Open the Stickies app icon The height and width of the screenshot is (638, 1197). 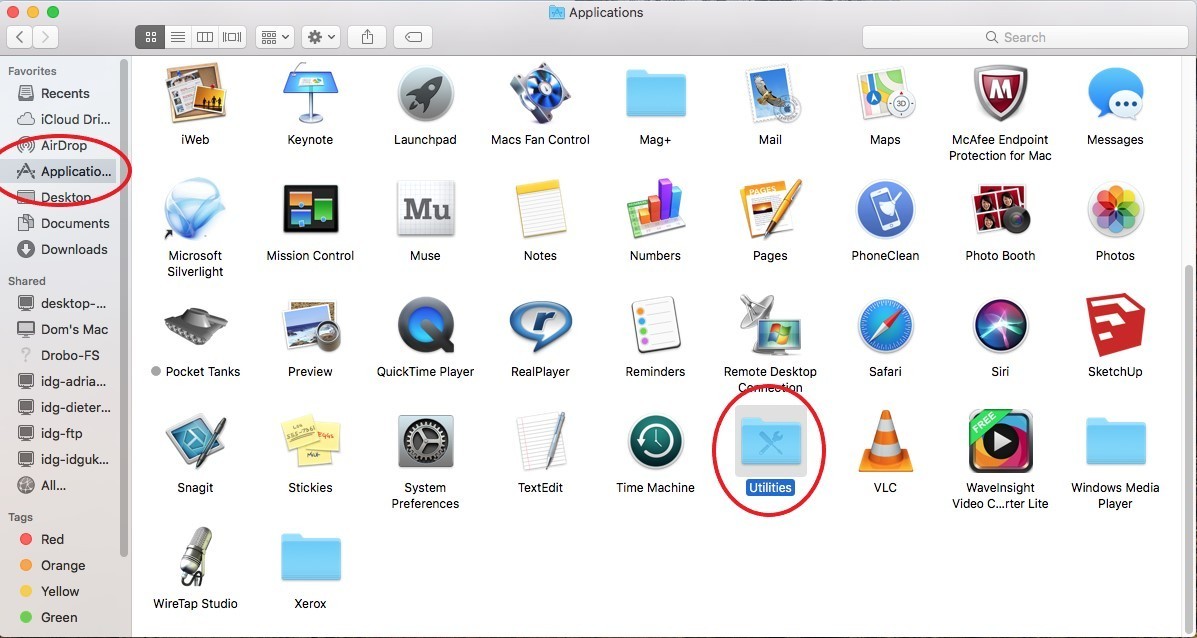[x=310, y=442]
